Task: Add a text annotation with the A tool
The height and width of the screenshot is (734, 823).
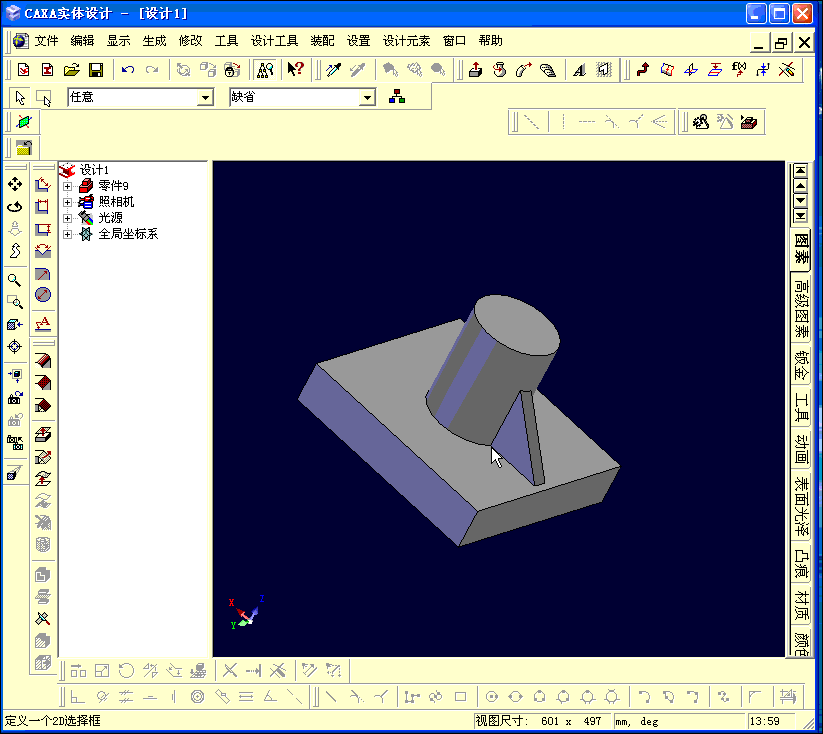Action: click(x=43, y=323)
